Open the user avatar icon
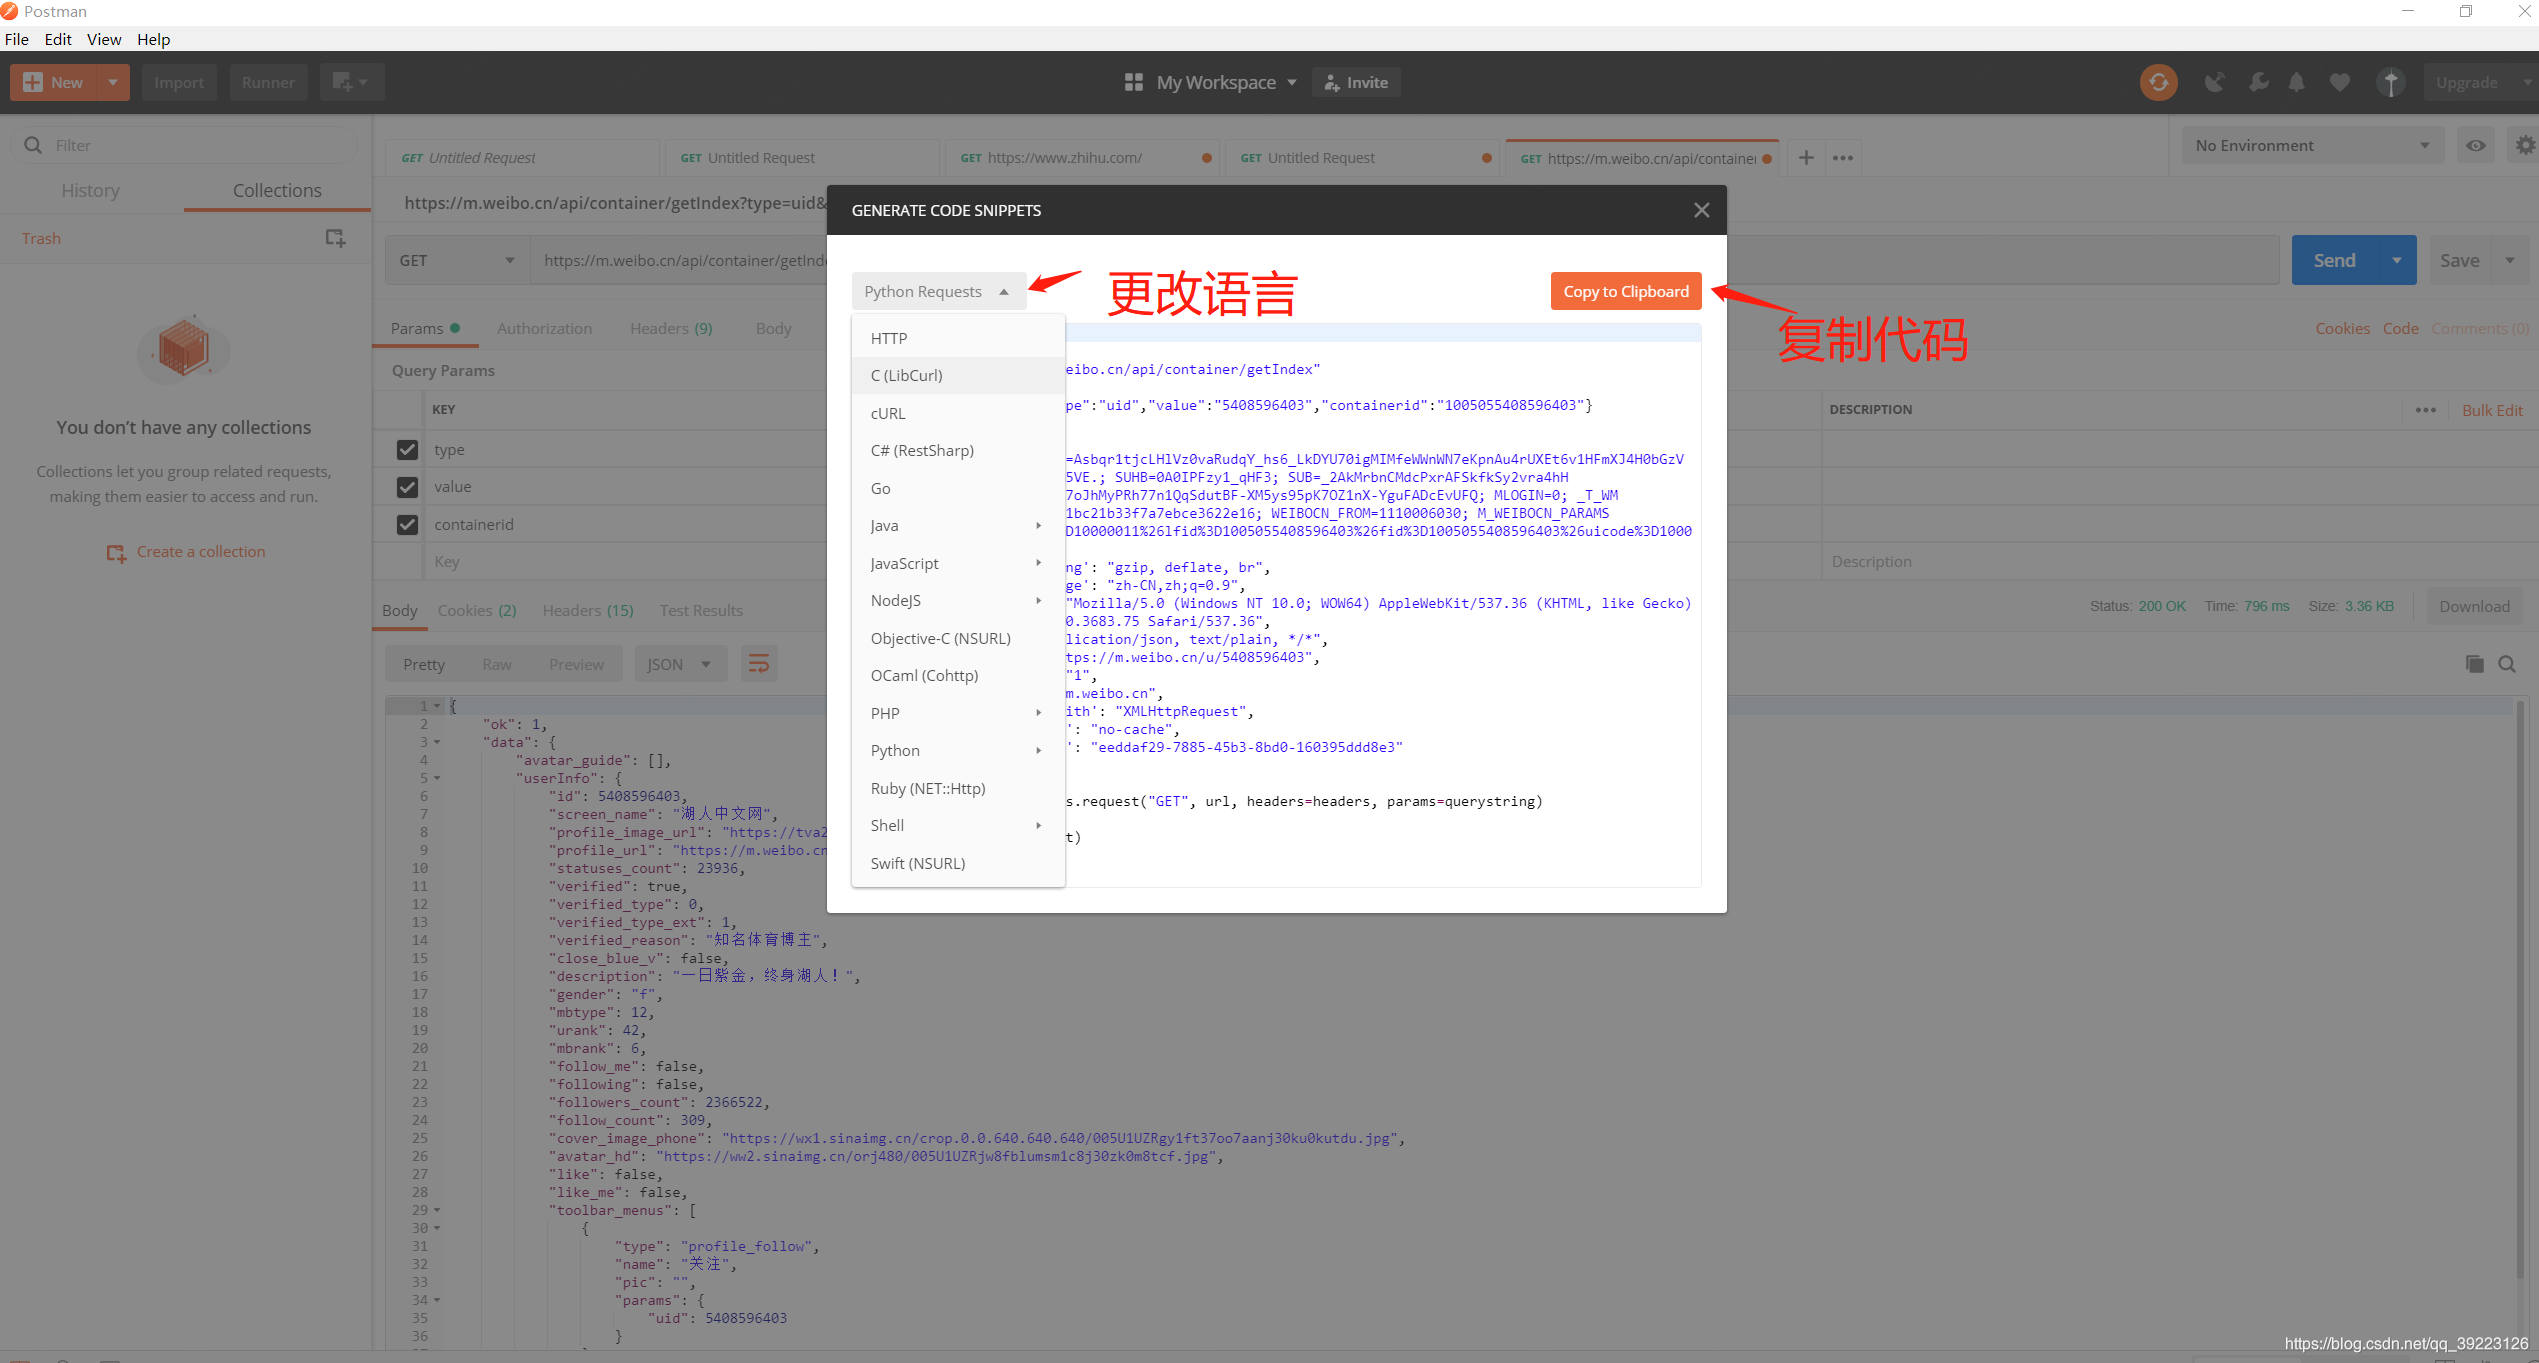This screenshot has width=2539, height=1363. [x=2390, y=82]
